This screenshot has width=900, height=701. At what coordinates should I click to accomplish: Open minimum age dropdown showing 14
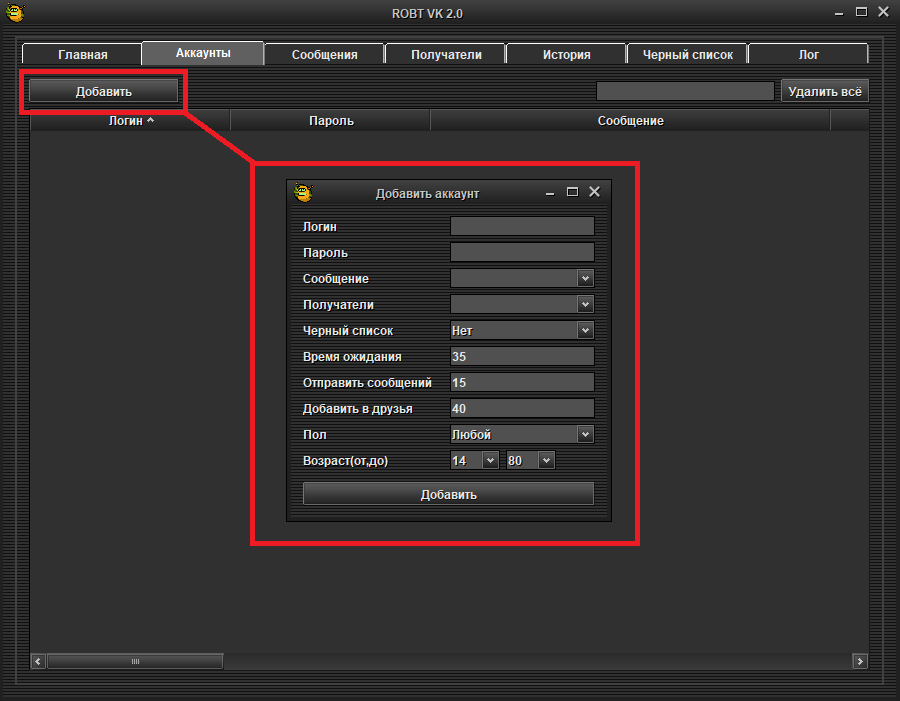click(x=489, y=461)
